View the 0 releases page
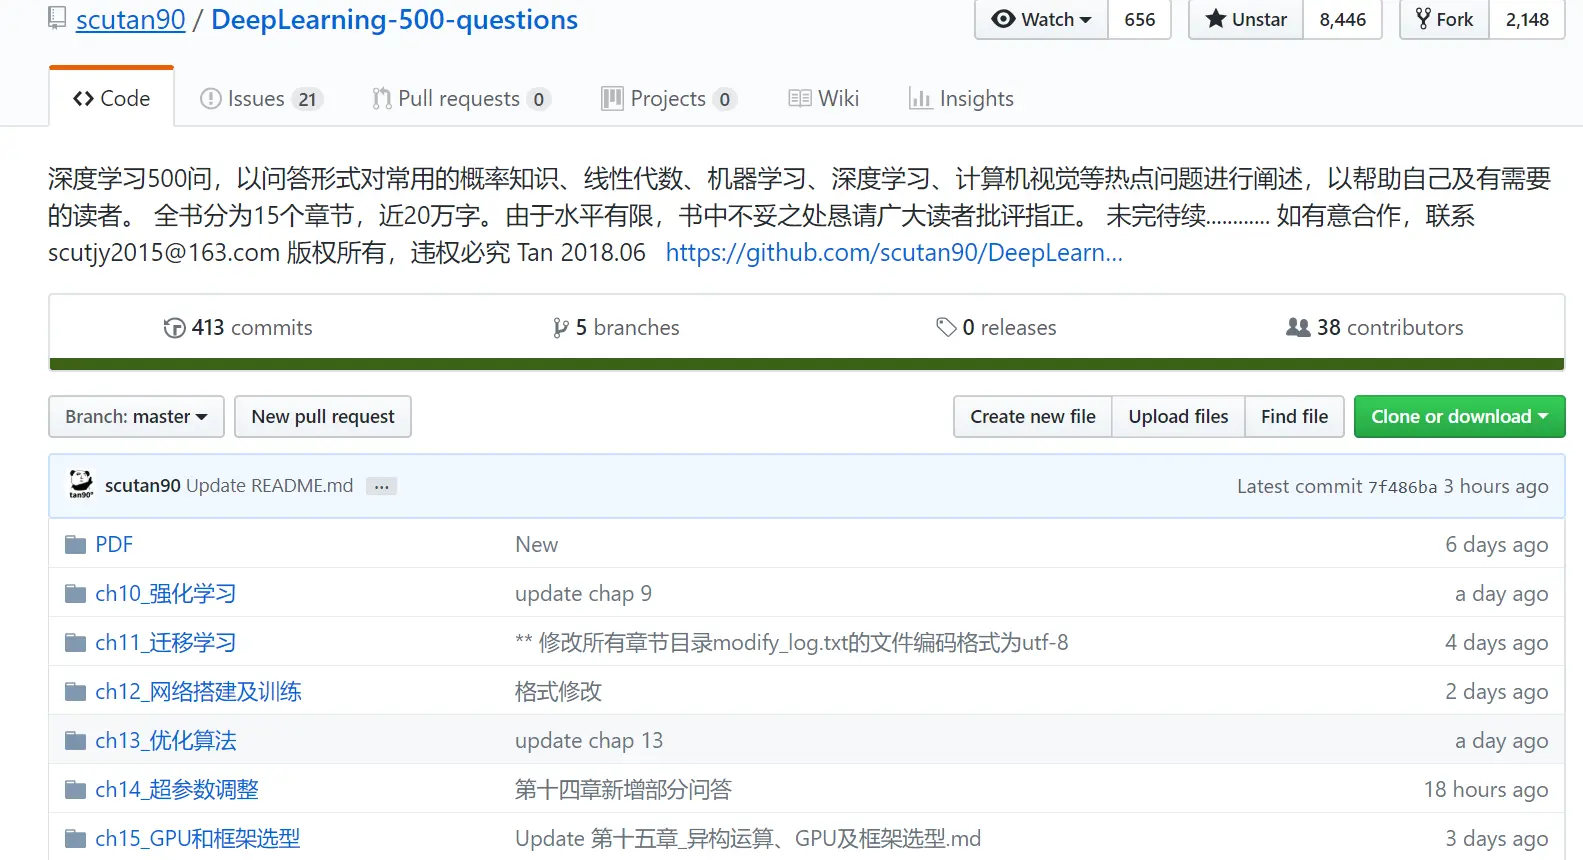This screenshot has height=860, width=1583. (996, 327)
